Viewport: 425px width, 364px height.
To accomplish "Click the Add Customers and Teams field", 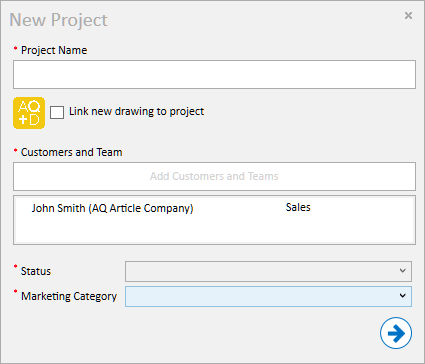I will [x=214, y=176].
